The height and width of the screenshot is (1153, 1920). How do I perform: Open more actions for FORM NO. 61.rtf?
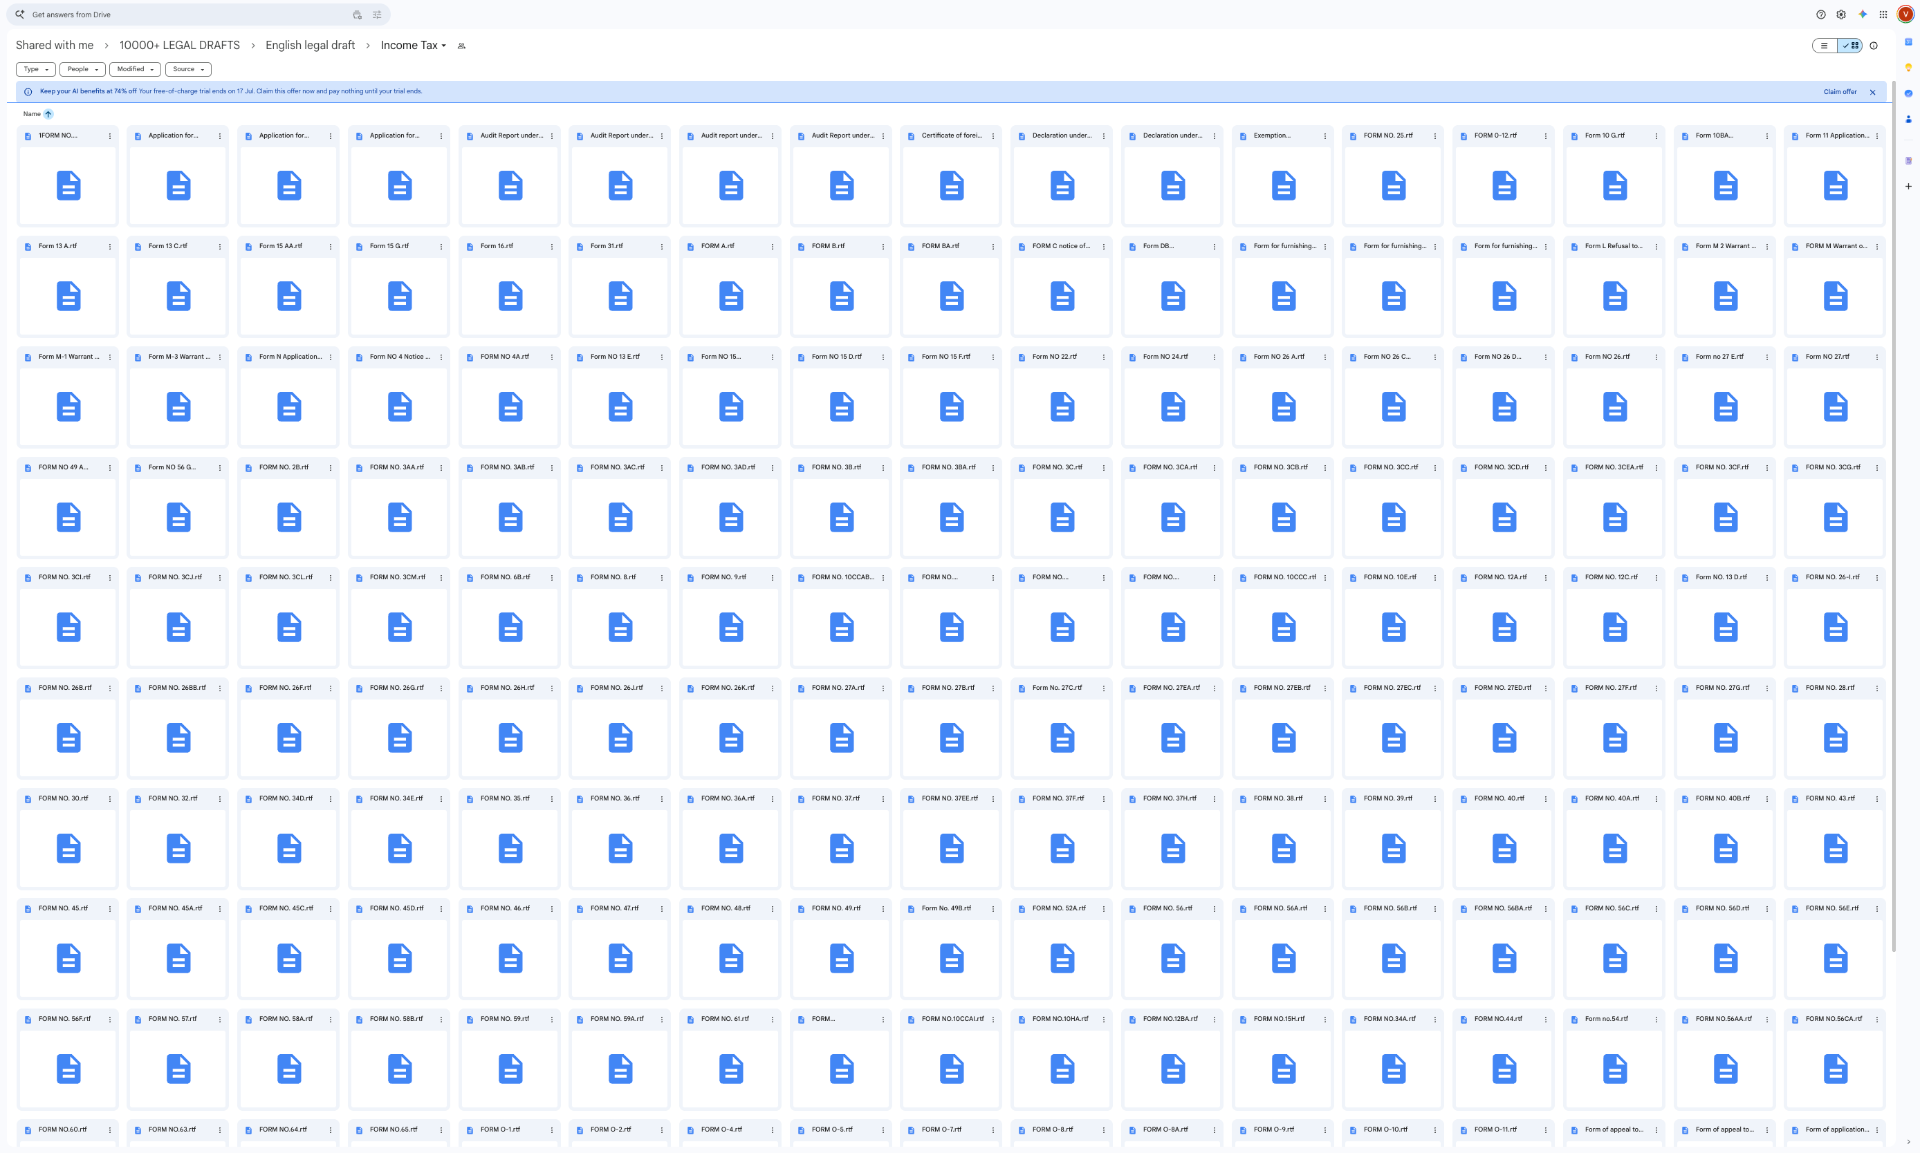(x=772, y=1019)
